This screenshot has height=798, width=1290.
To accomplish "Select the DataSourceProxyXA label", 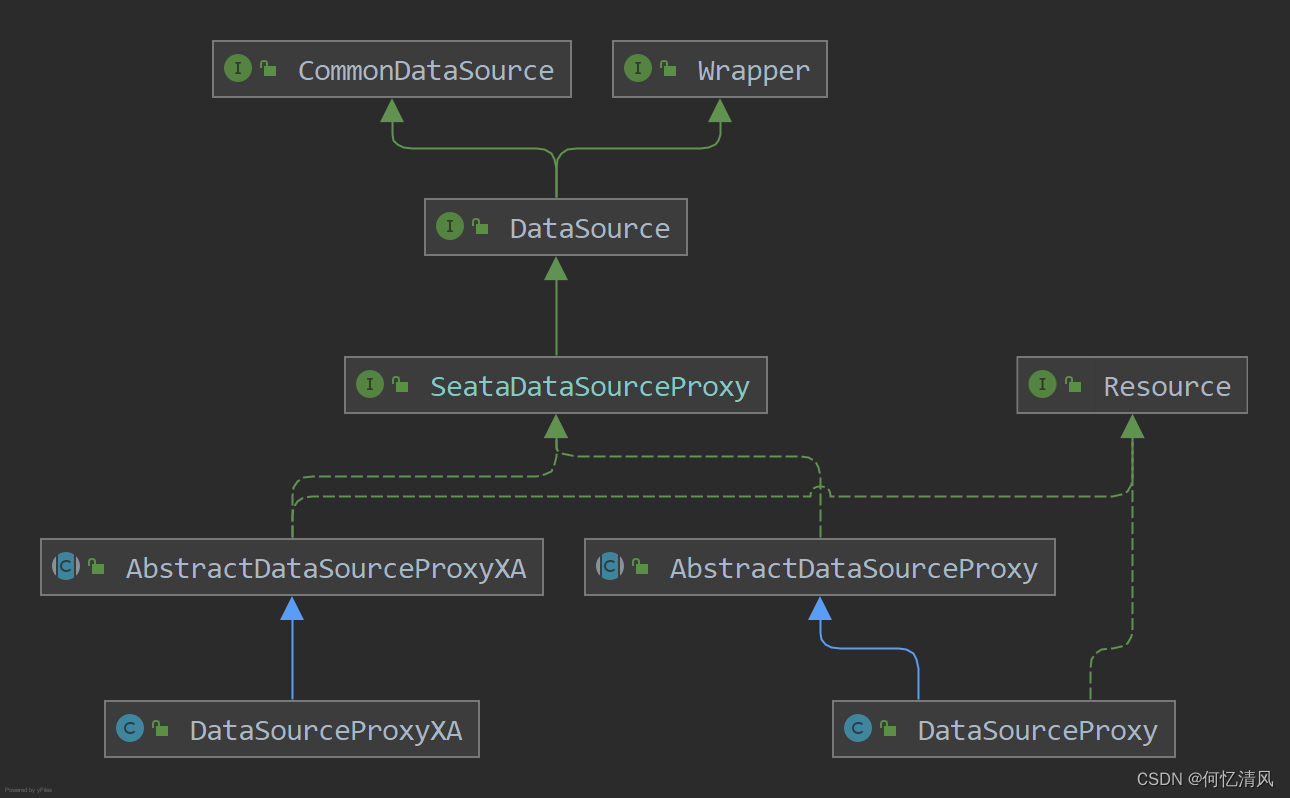I will point(326,731).
